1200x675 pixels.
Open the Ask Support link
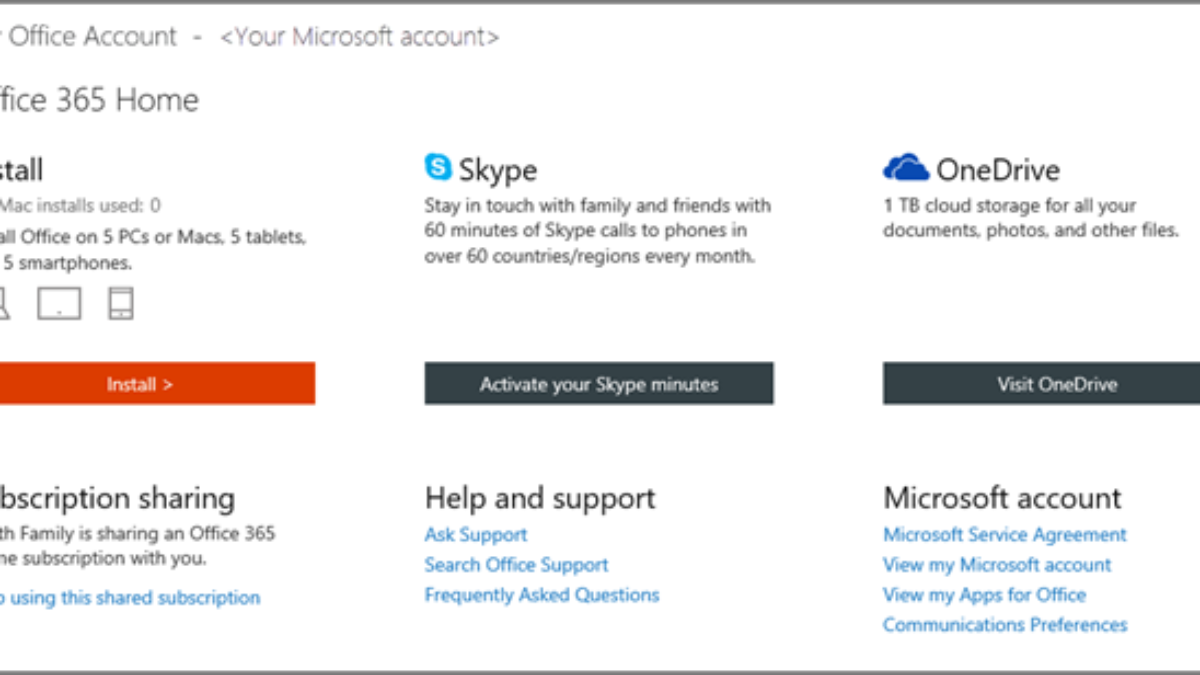click(475, 535)
